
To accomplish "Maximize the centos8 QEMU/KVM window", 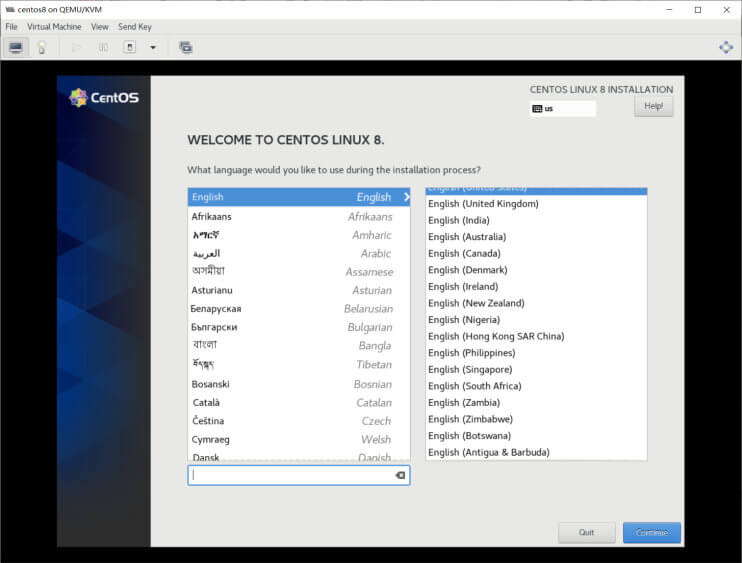I will click(x=698, y=9).
